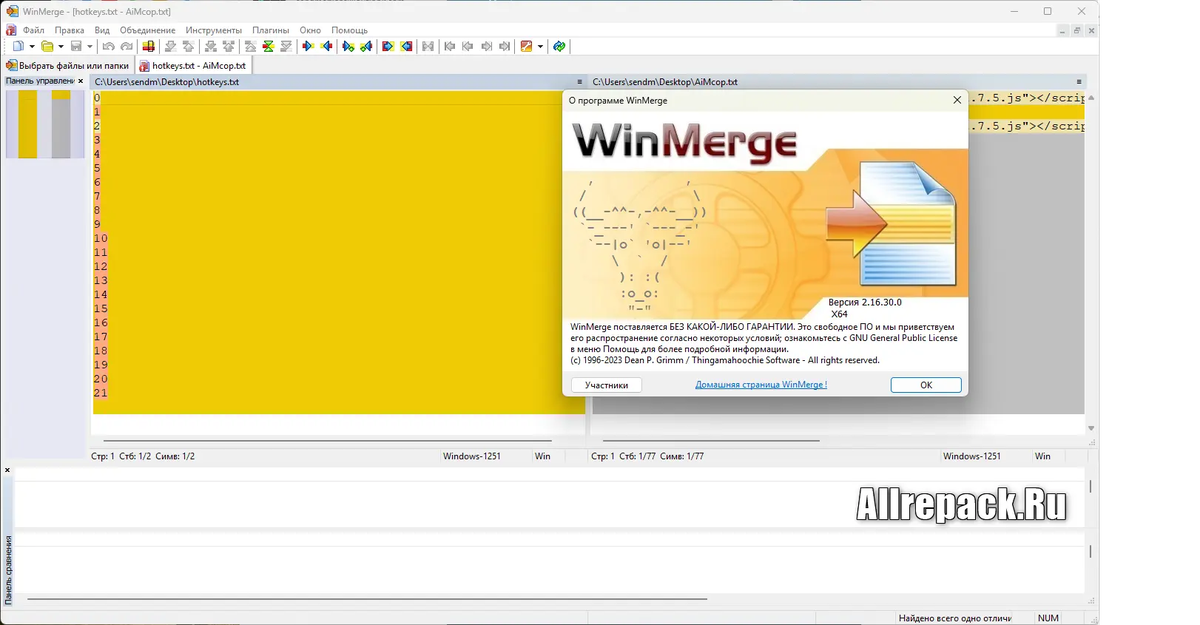Click the Open folder toolbar icon

46,46
